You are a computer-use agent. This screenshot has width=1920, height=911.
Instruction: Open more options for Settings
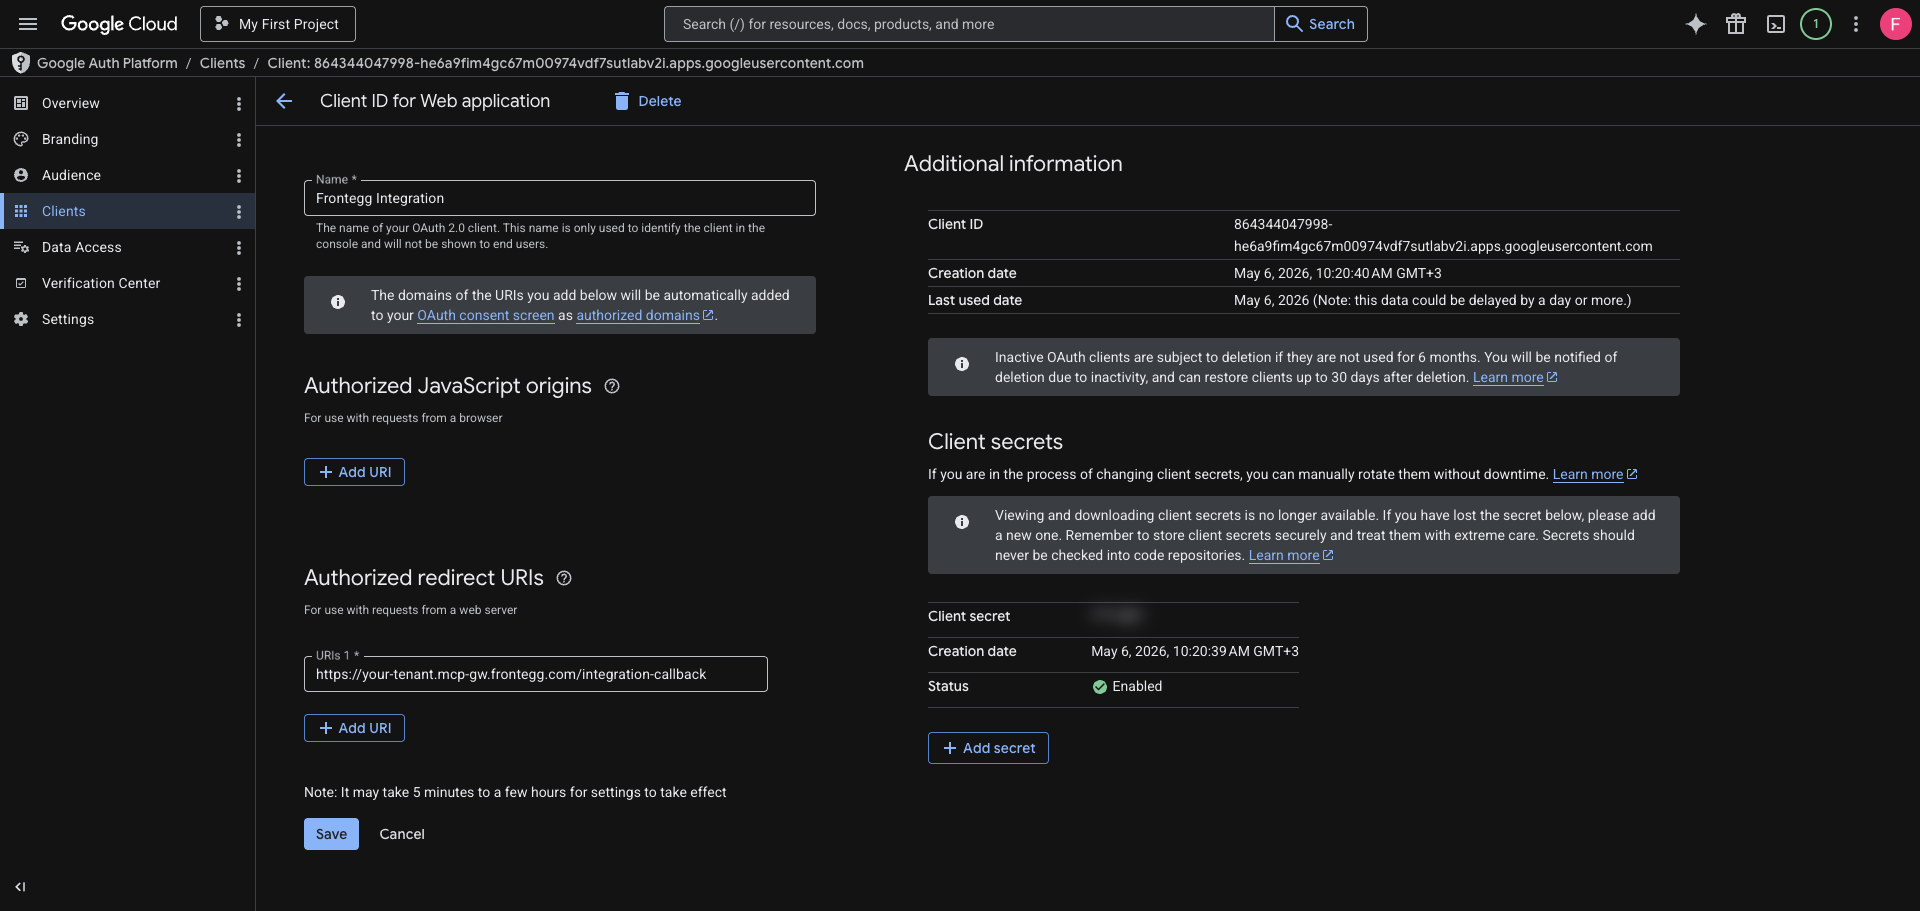coord(238,319)
